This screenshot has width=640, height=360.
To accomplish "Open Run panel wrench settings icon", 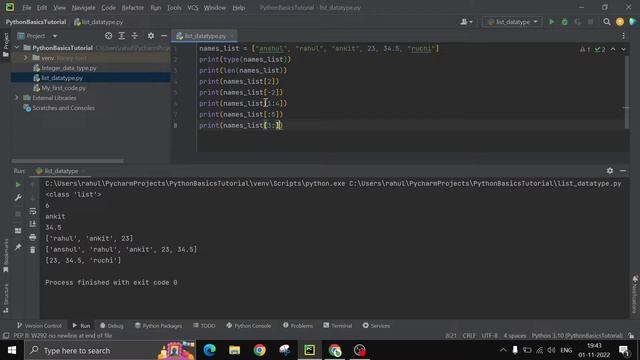I will coord(18,198).
